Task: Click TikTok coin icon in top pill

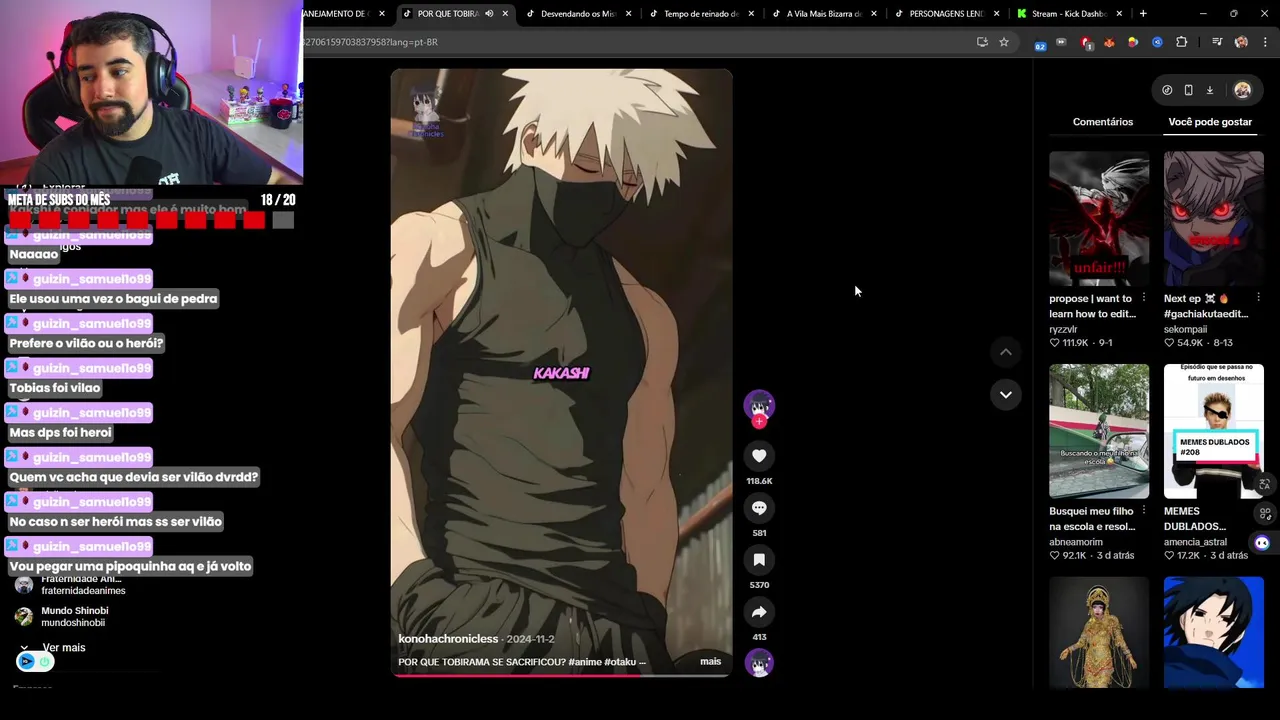Action: pyautogui.click(x=1167, y=90)
